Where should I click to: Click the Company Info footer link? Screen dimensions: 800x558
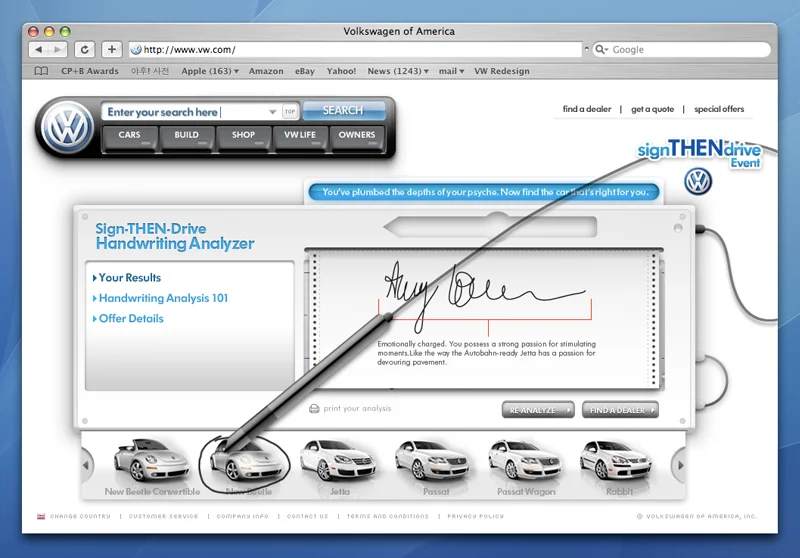242,516
